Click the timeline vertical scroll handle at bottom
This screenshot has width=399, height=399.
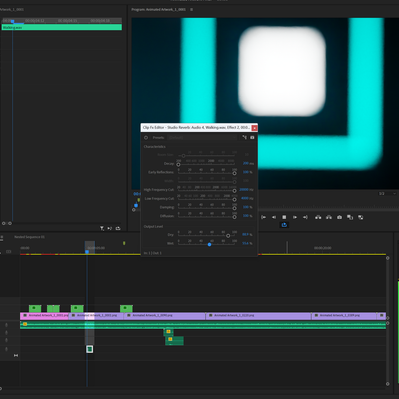coord(388,384)
